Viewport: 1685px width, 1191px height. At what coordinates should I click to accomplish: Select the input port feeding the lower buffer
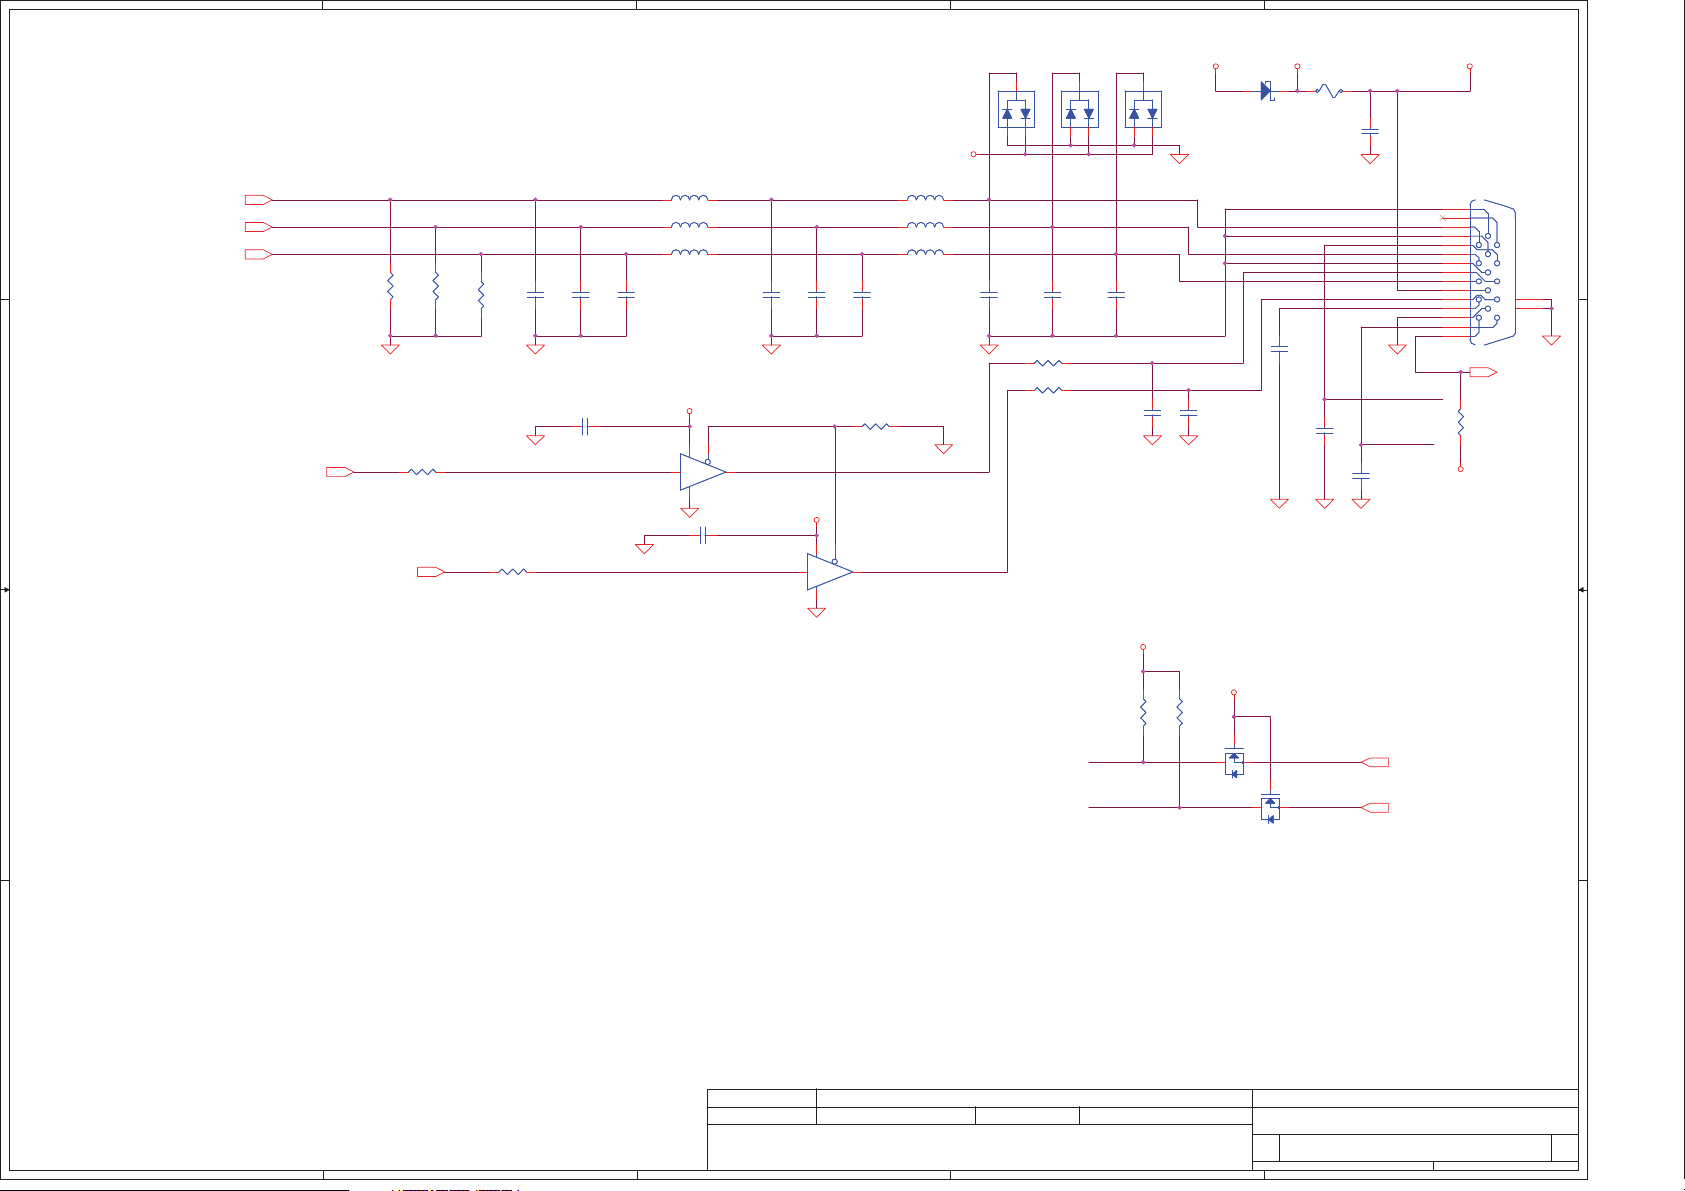(x=431, y=572)
